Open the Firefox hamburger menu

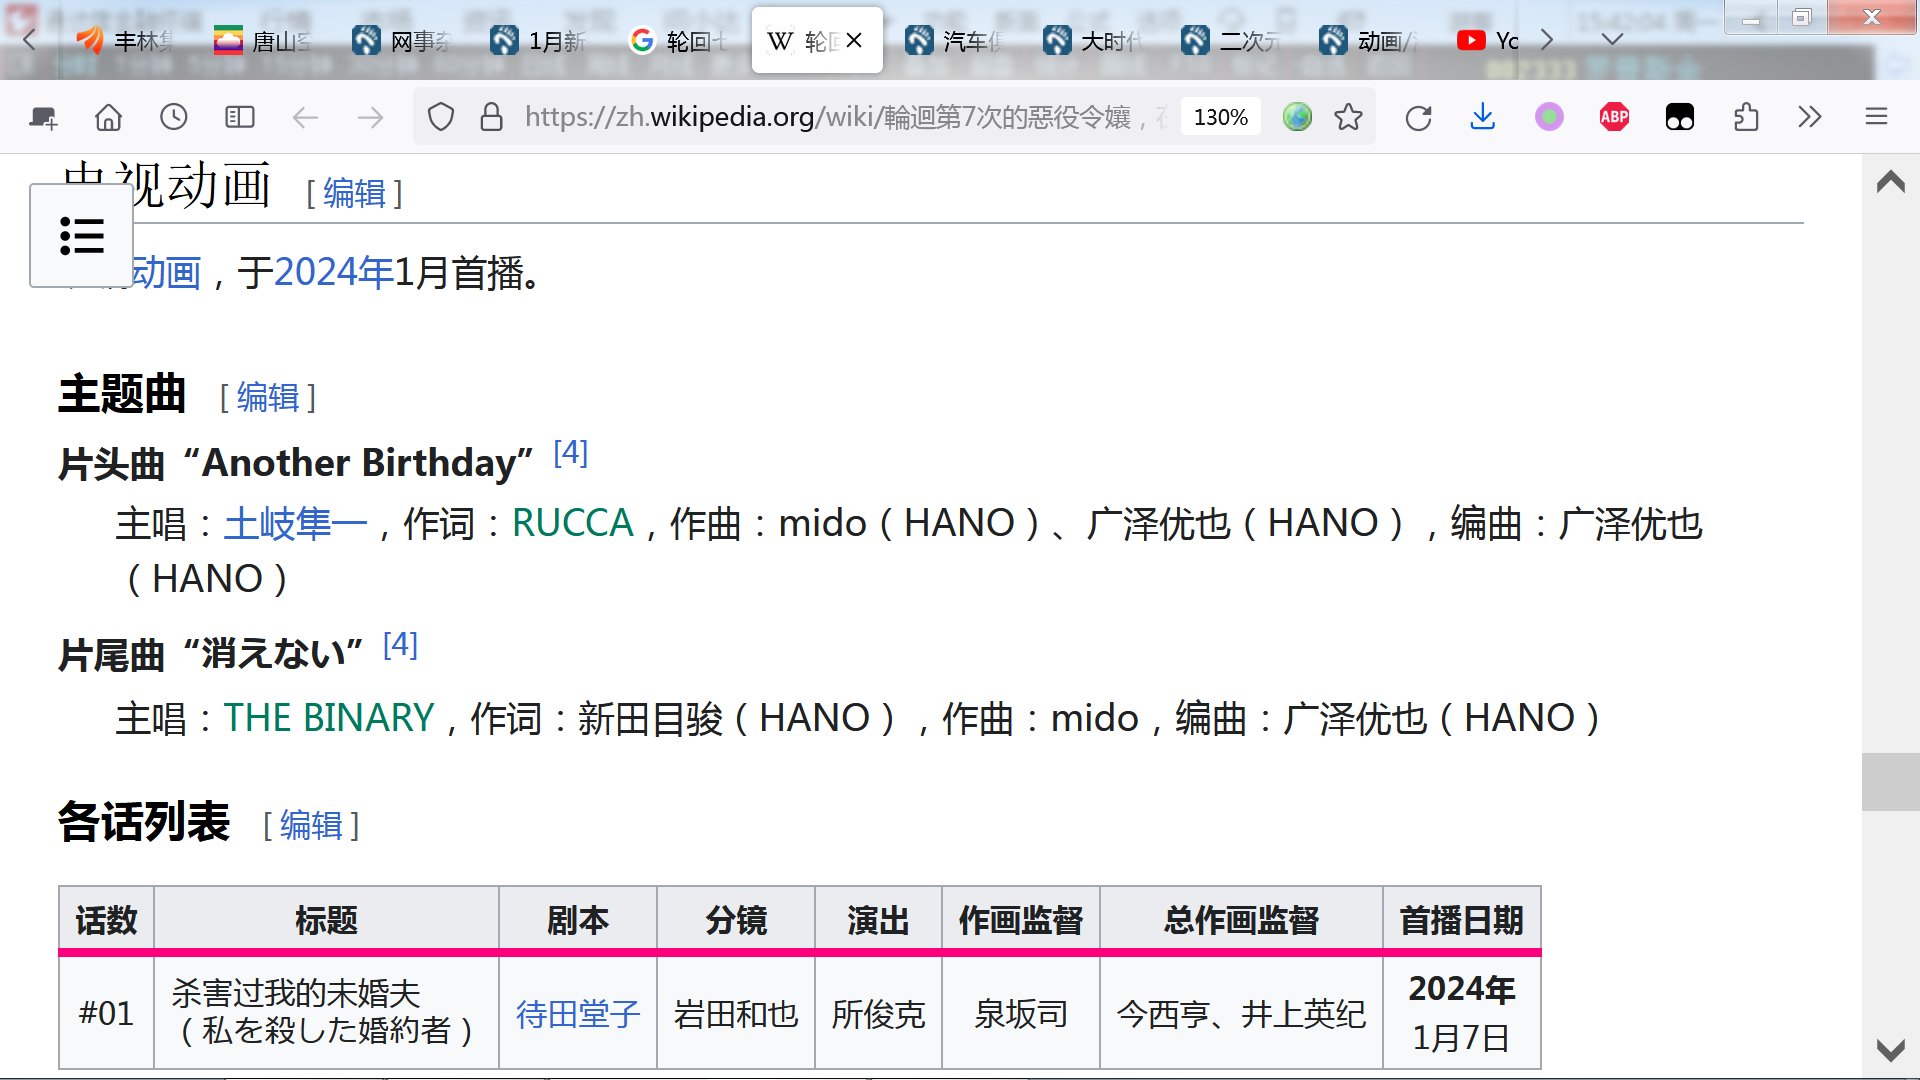[x=1876, y=116]
